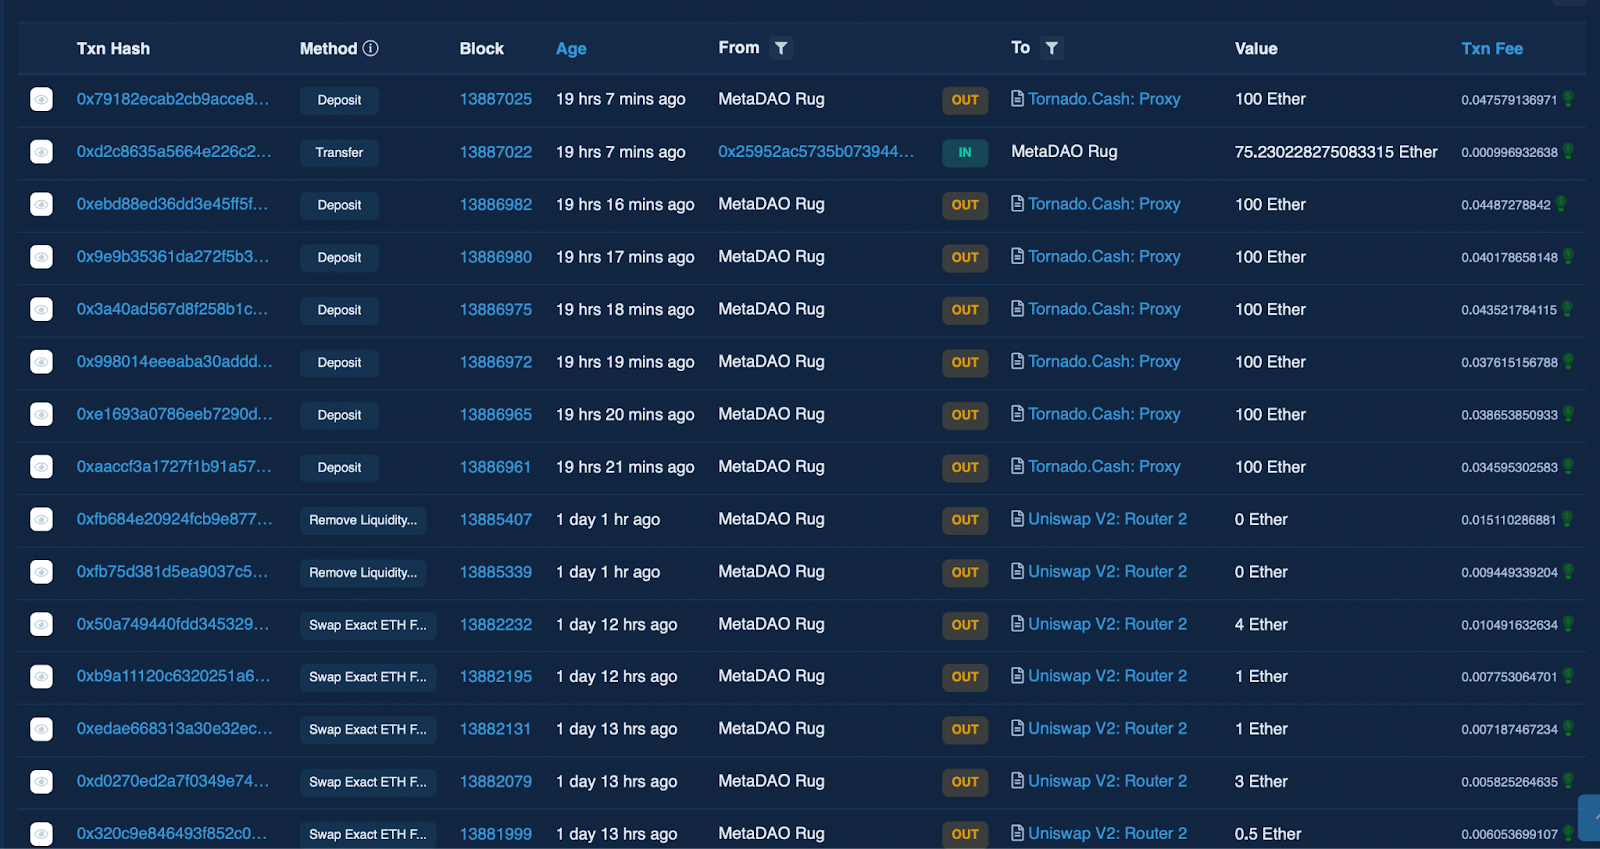Screen dimensions: 1600x849
Task: Open quick view eye for 0xebd88ed36dd3e45ff5f transaction
Action: click(x=41, y=205)
